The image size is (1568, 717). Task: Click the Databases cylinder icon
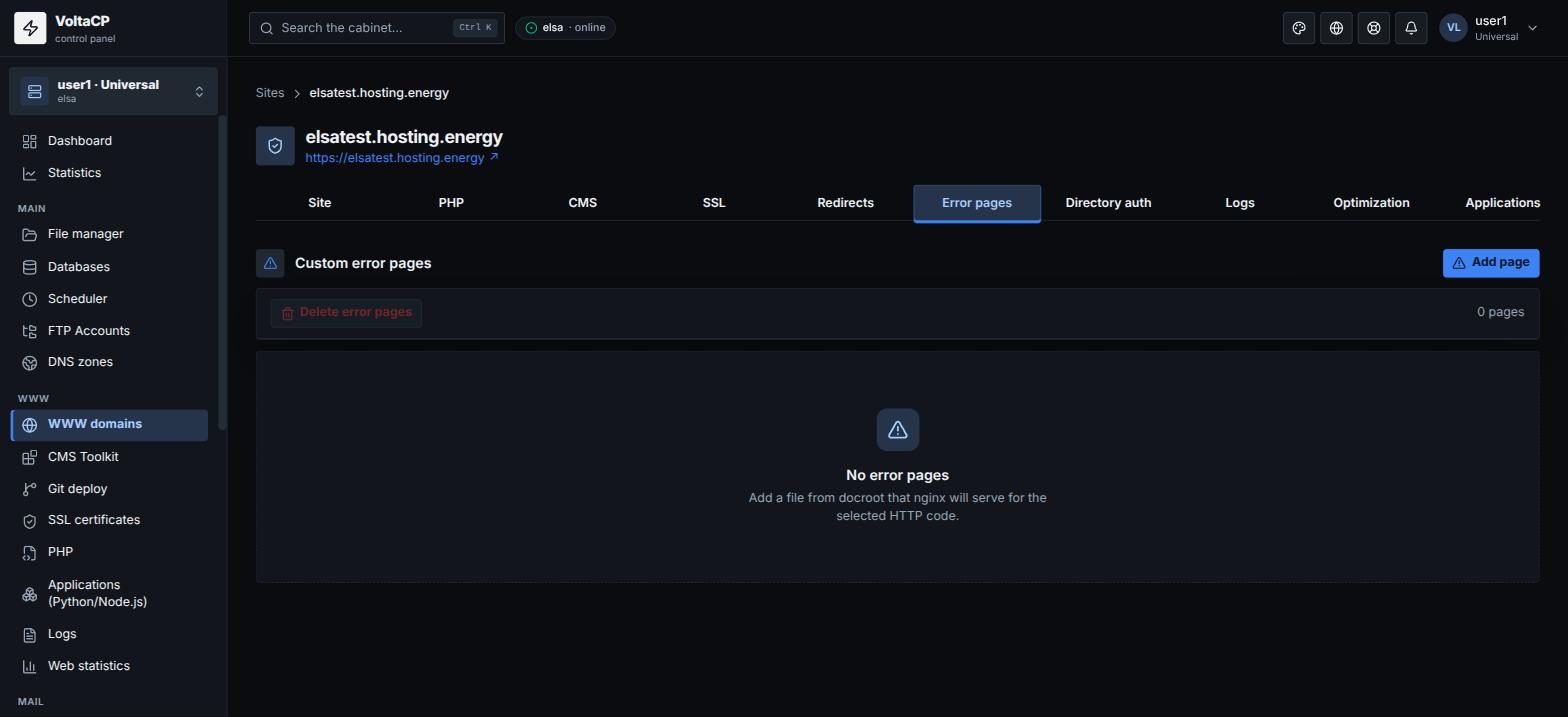pos(30,267)
